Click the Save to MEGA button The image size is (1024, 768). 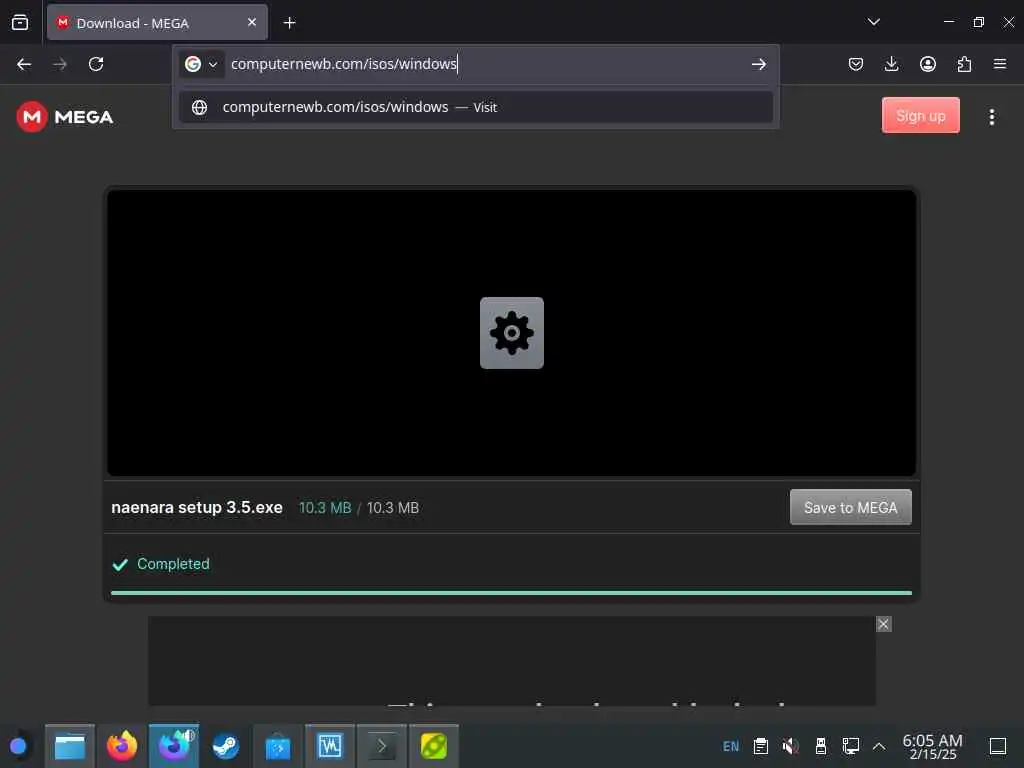850,507
